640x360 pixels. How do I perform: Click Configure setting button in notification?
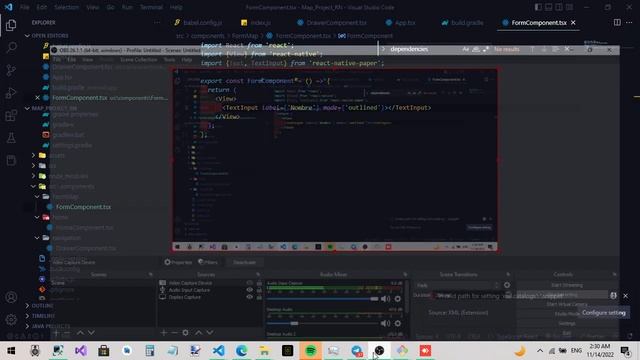coord(604,313)
